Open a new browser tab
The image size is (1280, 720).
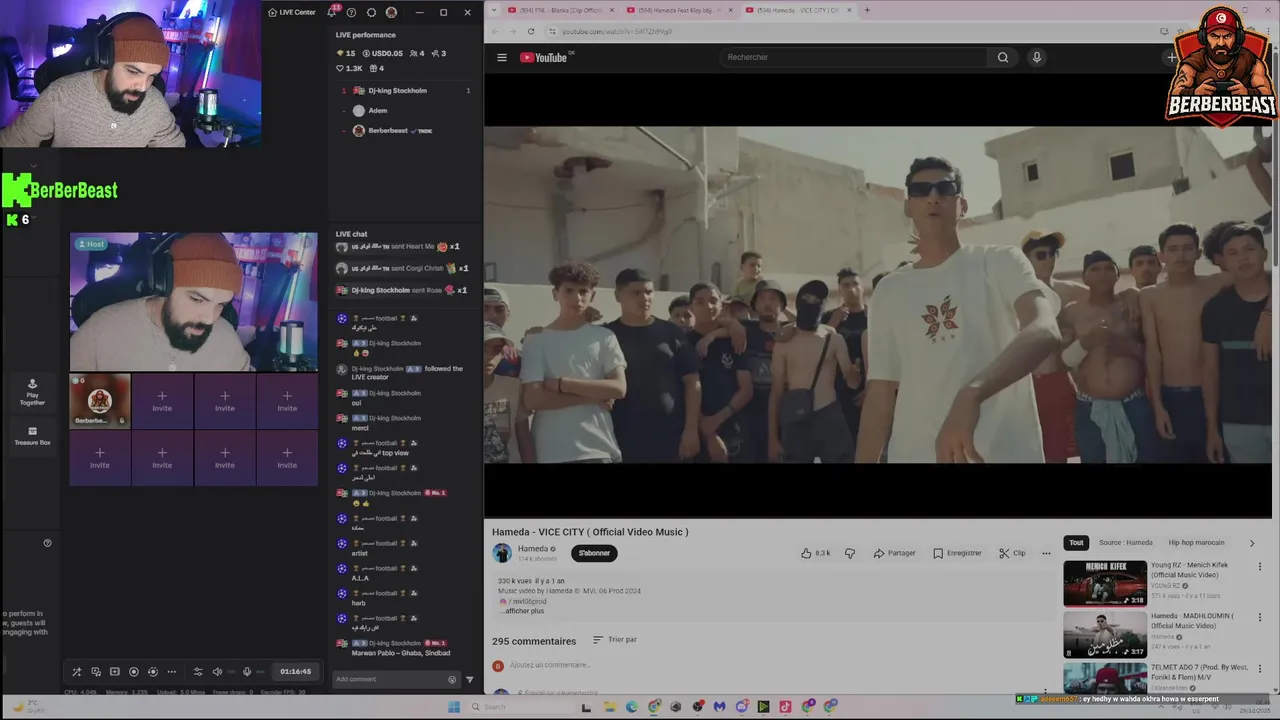click(867, 10)
